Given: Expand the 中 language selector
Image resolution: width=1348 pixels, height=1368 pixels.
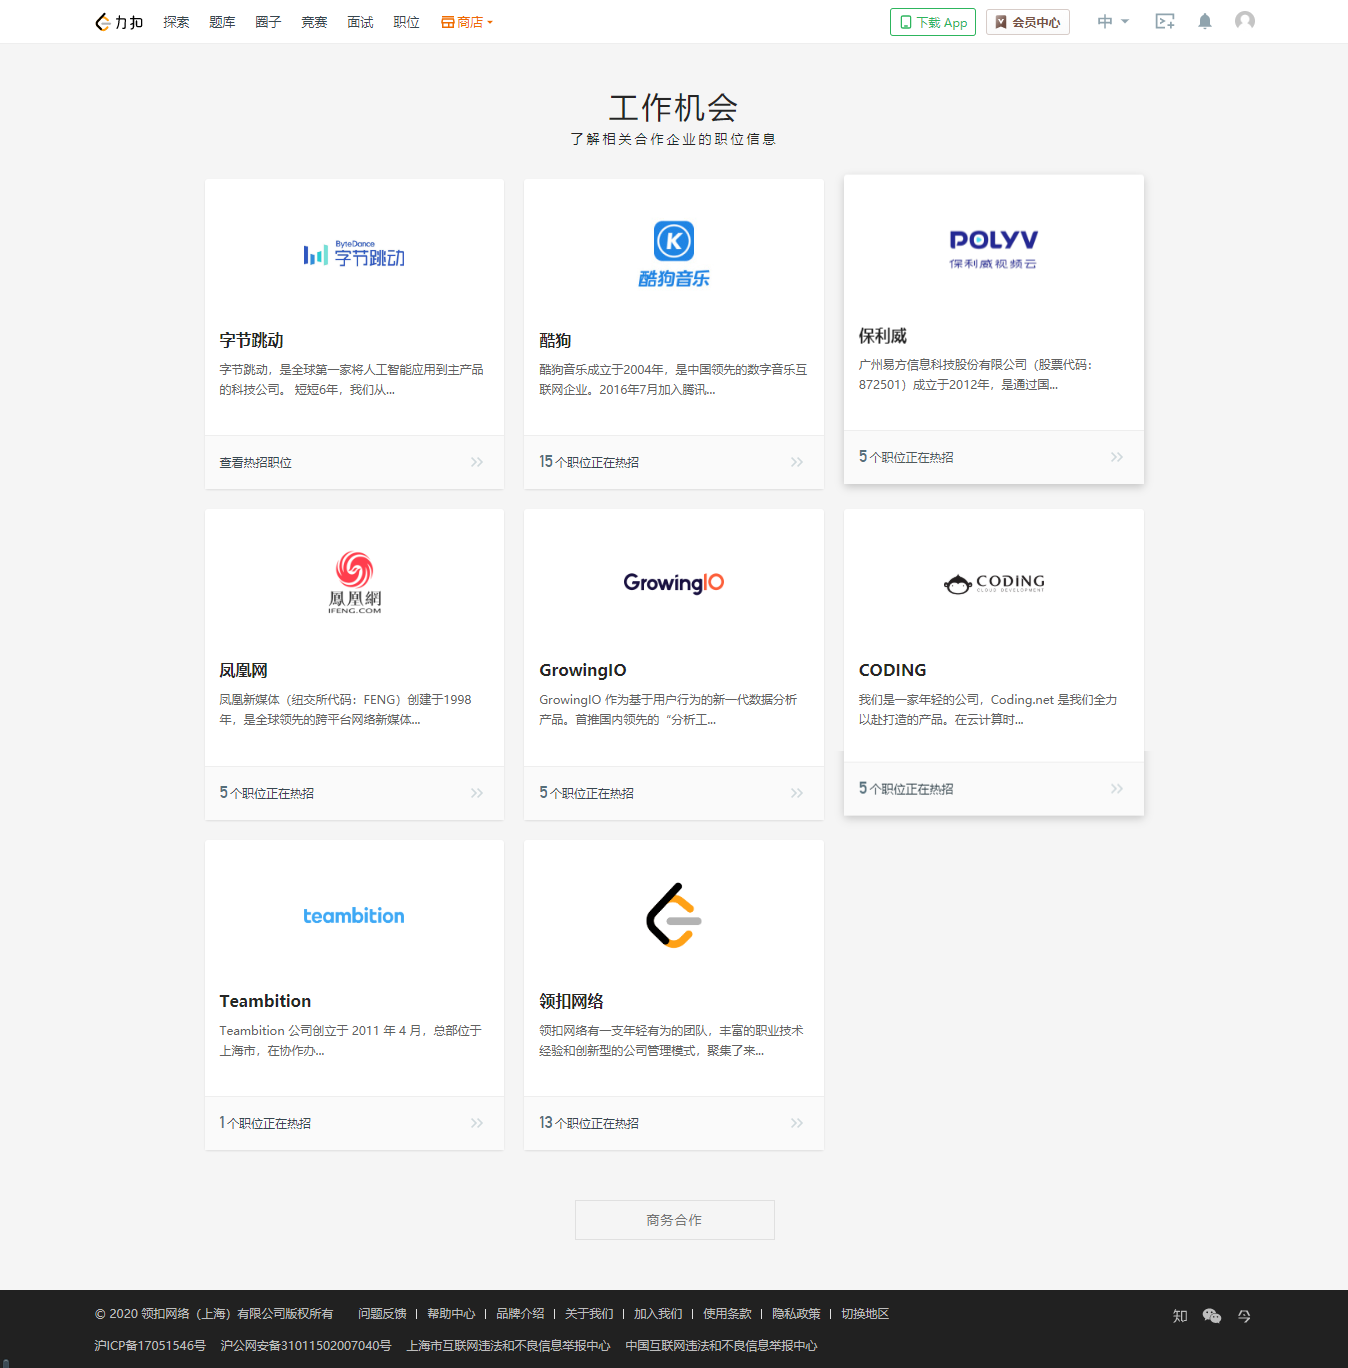Looking at the screenshot, I should pyautogui.click(x=1113, y=21).
